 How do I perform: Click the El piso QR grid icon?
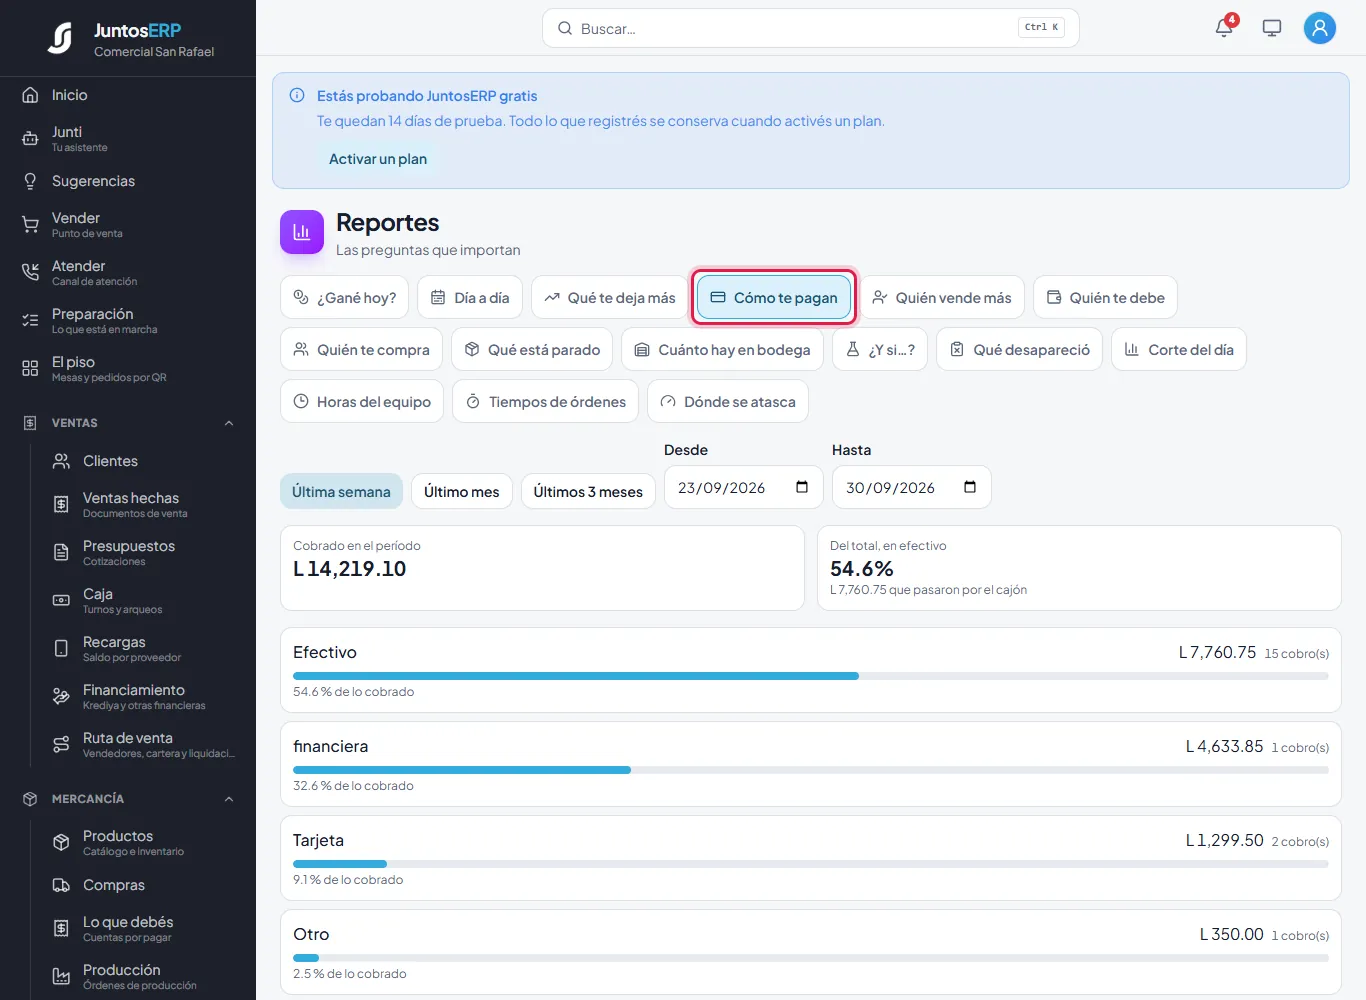pyautogui.click(x=31, y=369)
